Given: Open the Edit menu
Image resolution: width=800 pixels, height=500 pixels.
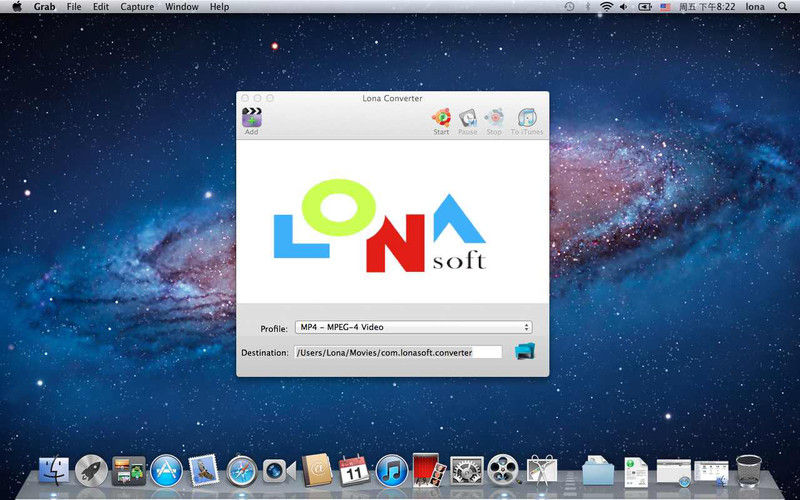Looking at the screenshot, I should click(101, 7).
